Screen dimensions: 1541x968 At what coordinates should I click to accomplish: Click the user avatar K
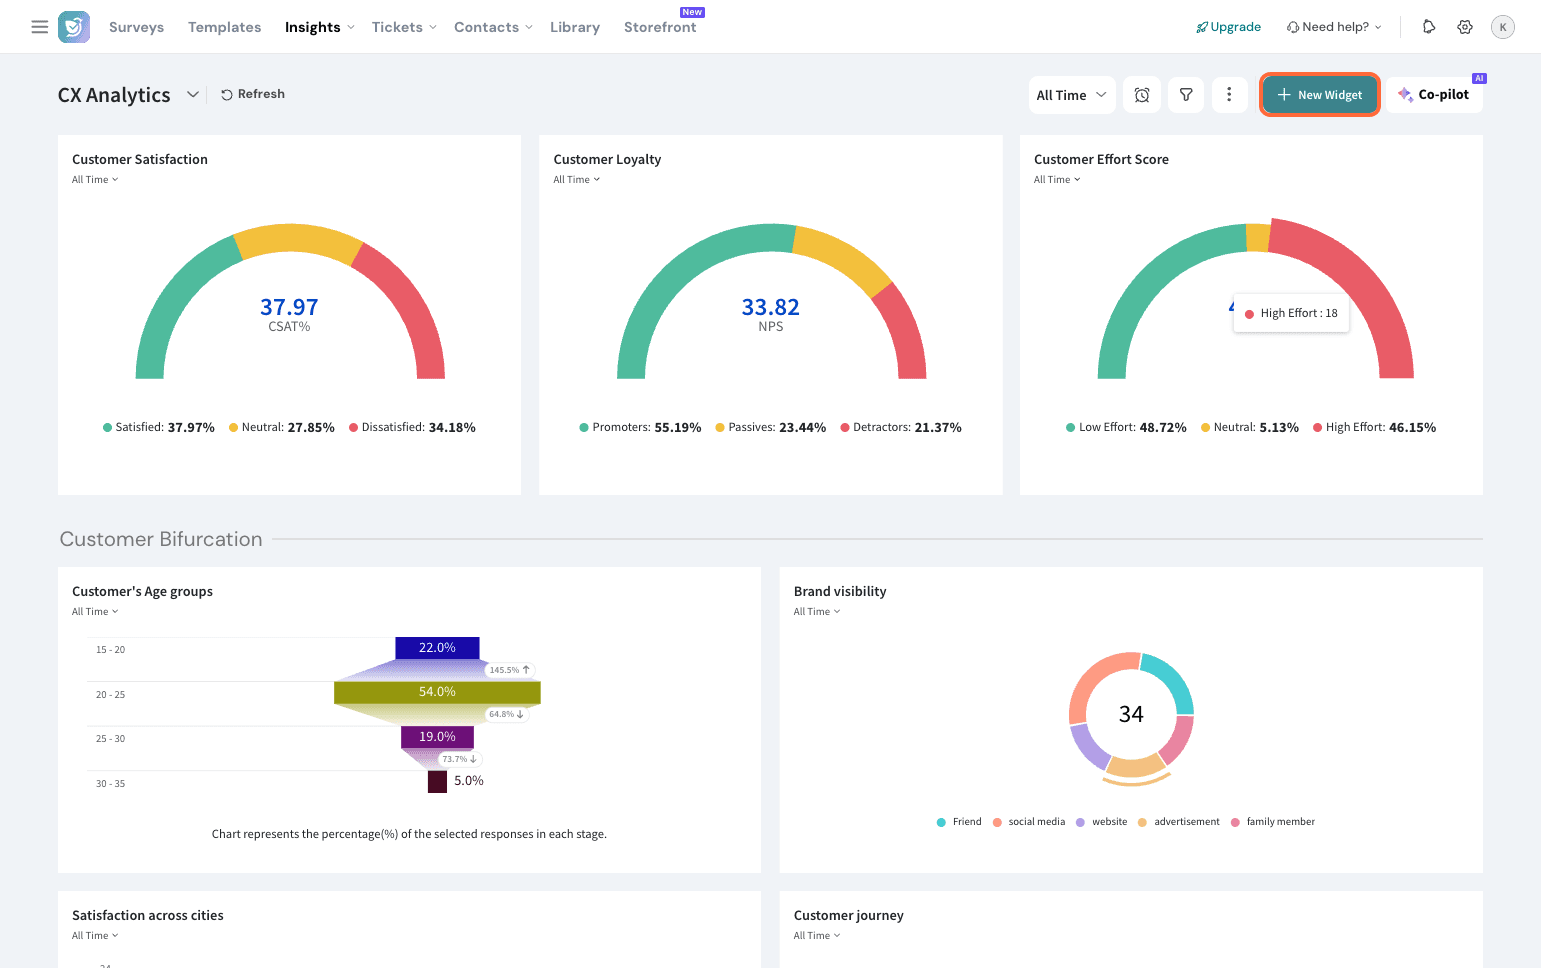[x=1502, y=27]
